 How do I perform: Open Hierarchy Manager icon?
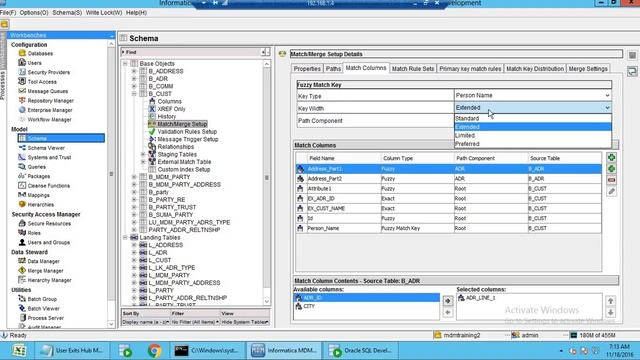[22, 280]
